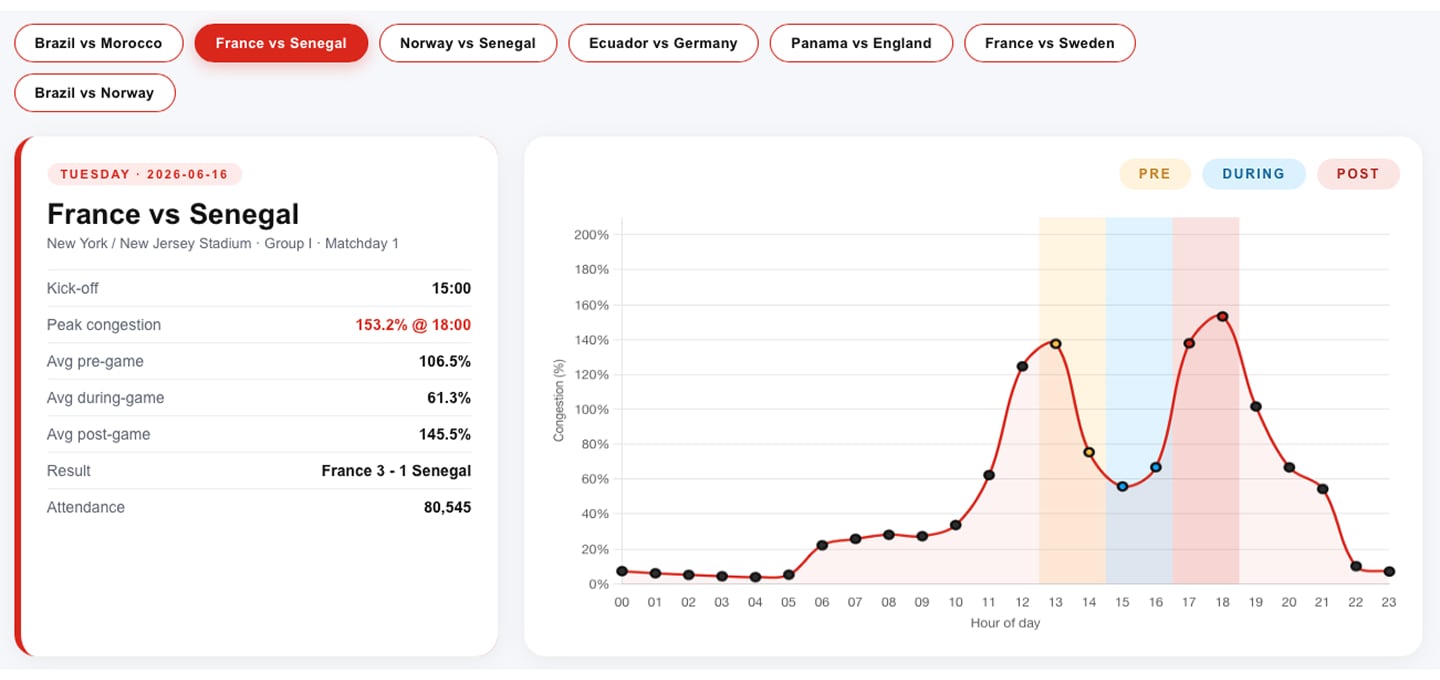The image size is (1440, 680).
Task: Click peak congestion value 153.2% @ 18:00
Action: [413, 325]
